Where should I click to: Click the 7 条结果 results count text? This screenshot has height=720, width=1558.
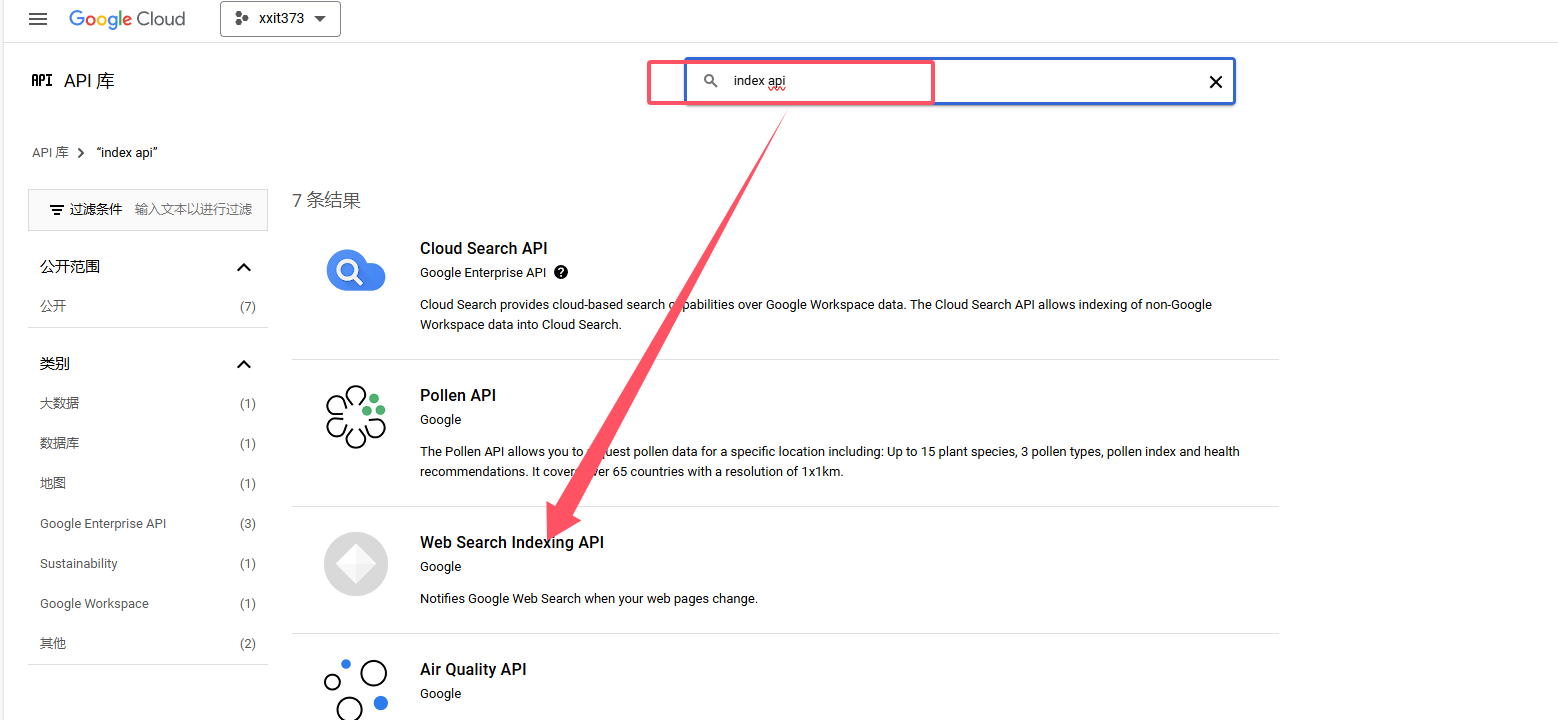tap(326, 200)
